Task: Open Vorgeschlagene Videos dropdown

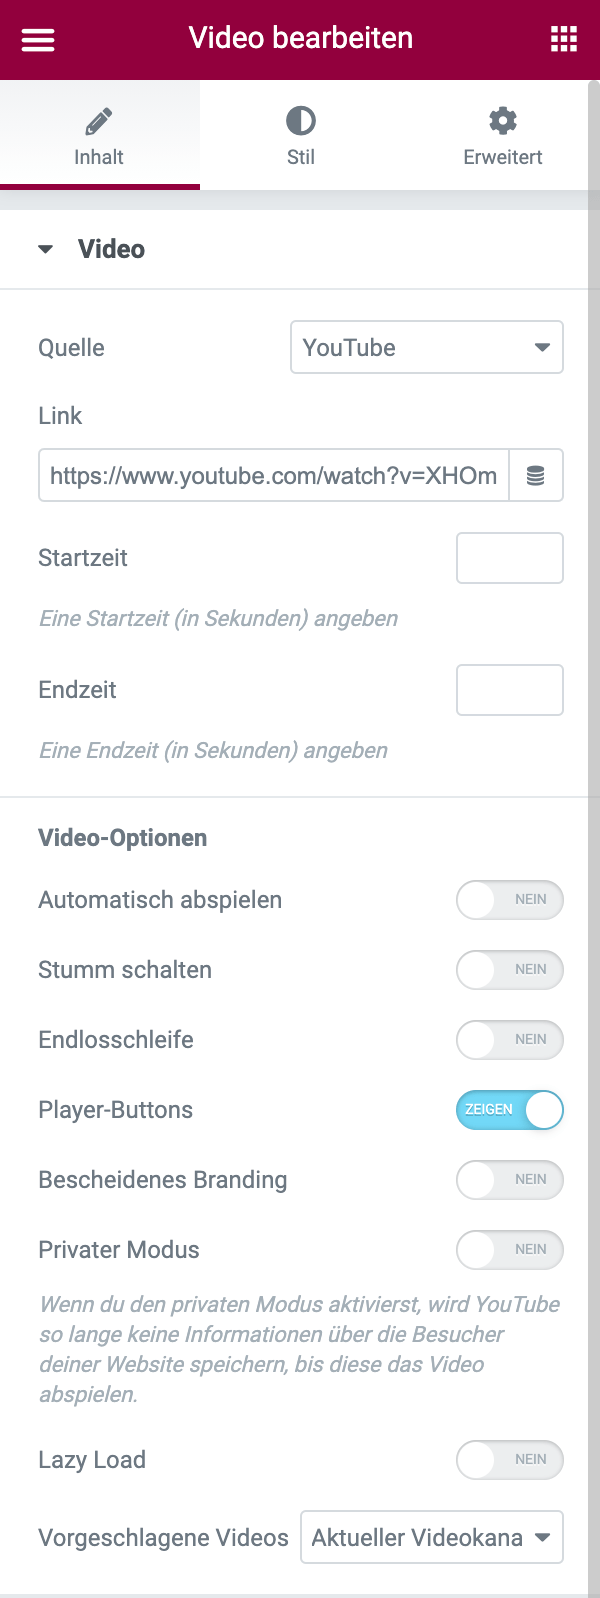Action: pyautogui.click(x=431, y=1537)
